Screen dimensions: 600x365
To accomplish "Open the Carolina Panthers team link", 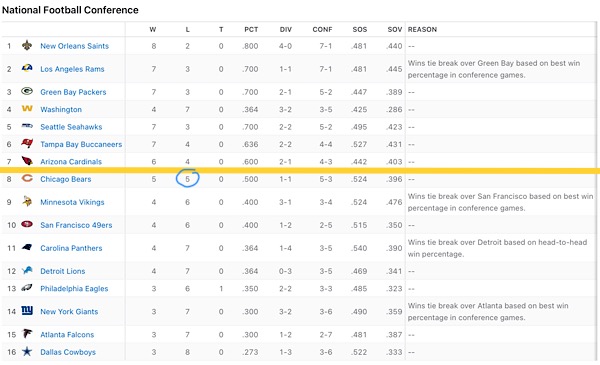I will coord(71,248).
